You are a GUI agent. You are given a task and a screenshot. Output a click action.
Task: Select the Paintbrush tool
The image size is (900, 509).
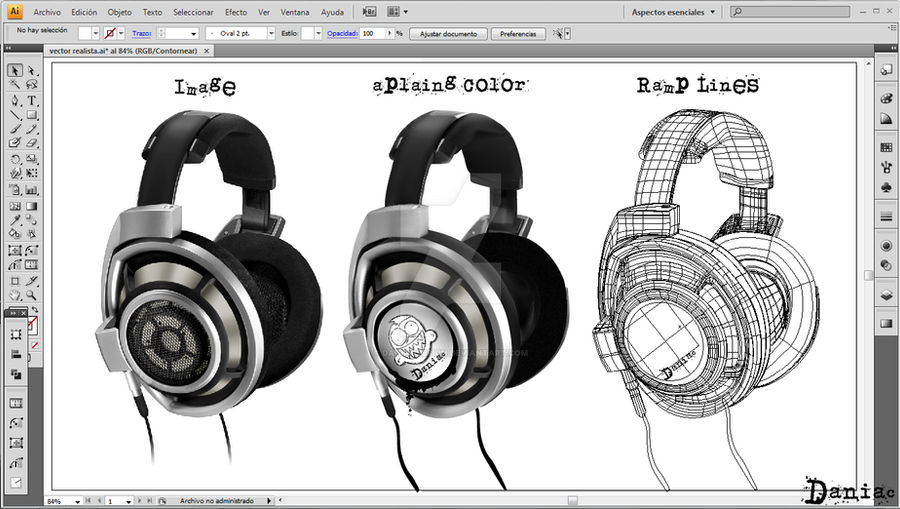coord(14,129)
